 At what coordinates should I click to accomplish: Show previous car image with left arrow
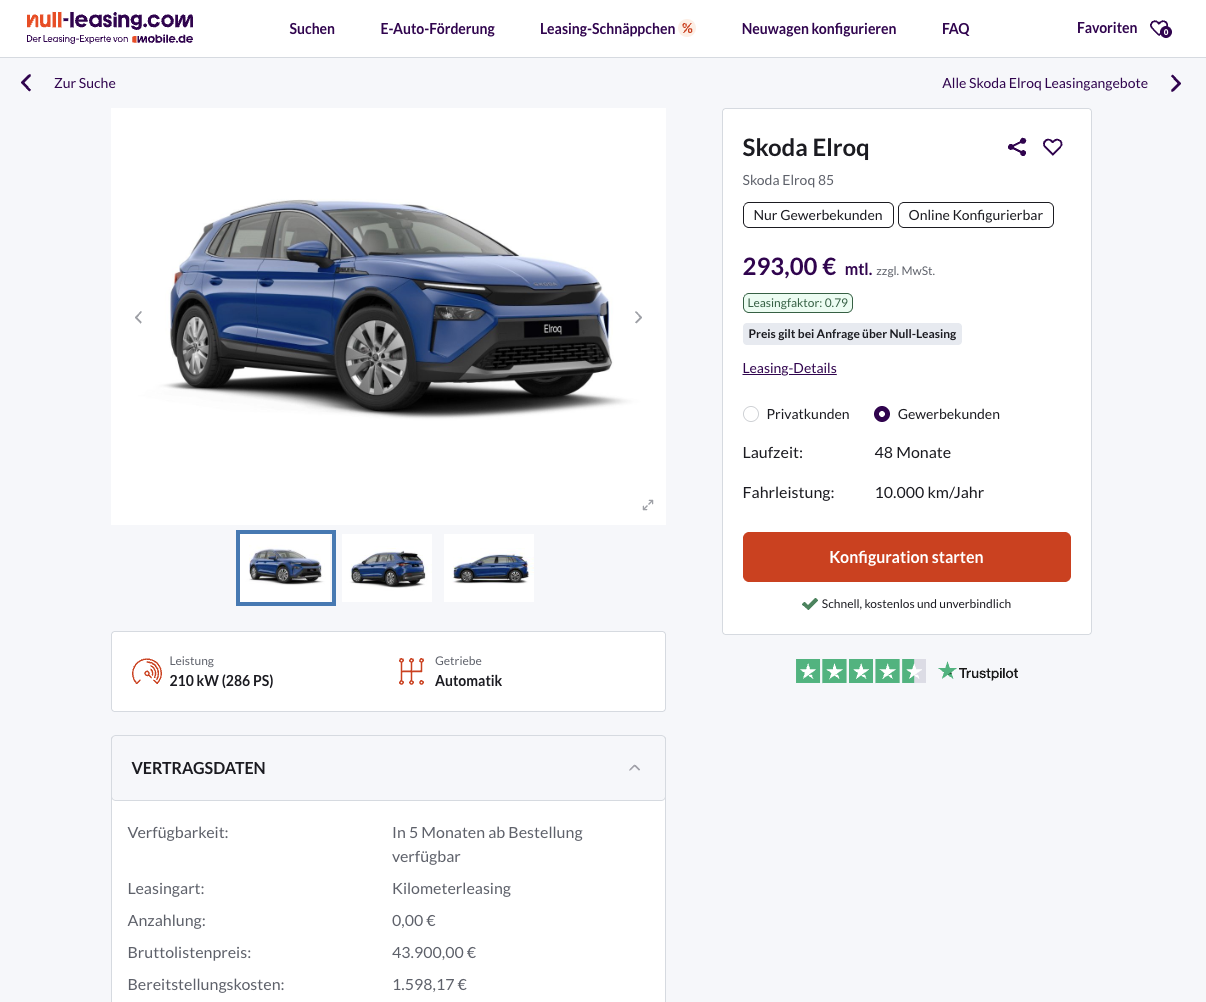point(138,317)
